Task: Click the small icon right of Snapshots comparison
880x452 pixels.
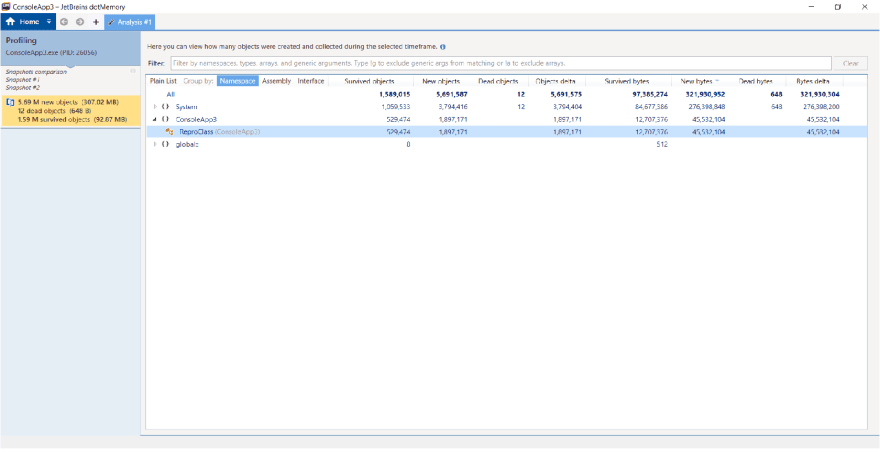Action: pos(133,71)
